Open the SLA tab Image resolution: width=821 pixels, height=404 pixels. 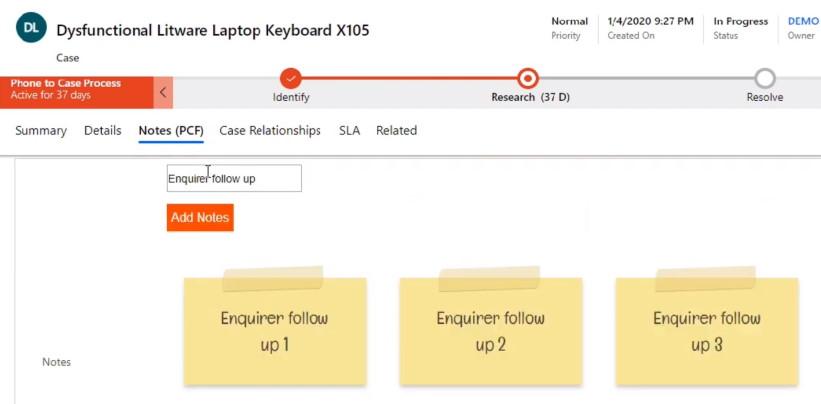pos(349,130)
